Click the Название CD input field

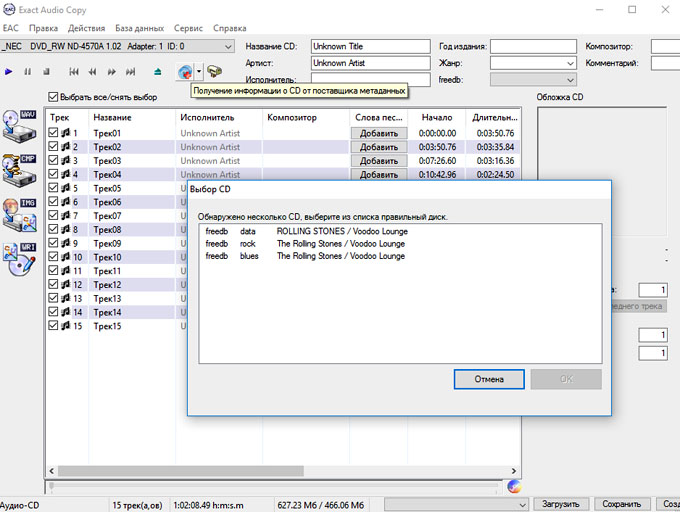click(370, 46)
